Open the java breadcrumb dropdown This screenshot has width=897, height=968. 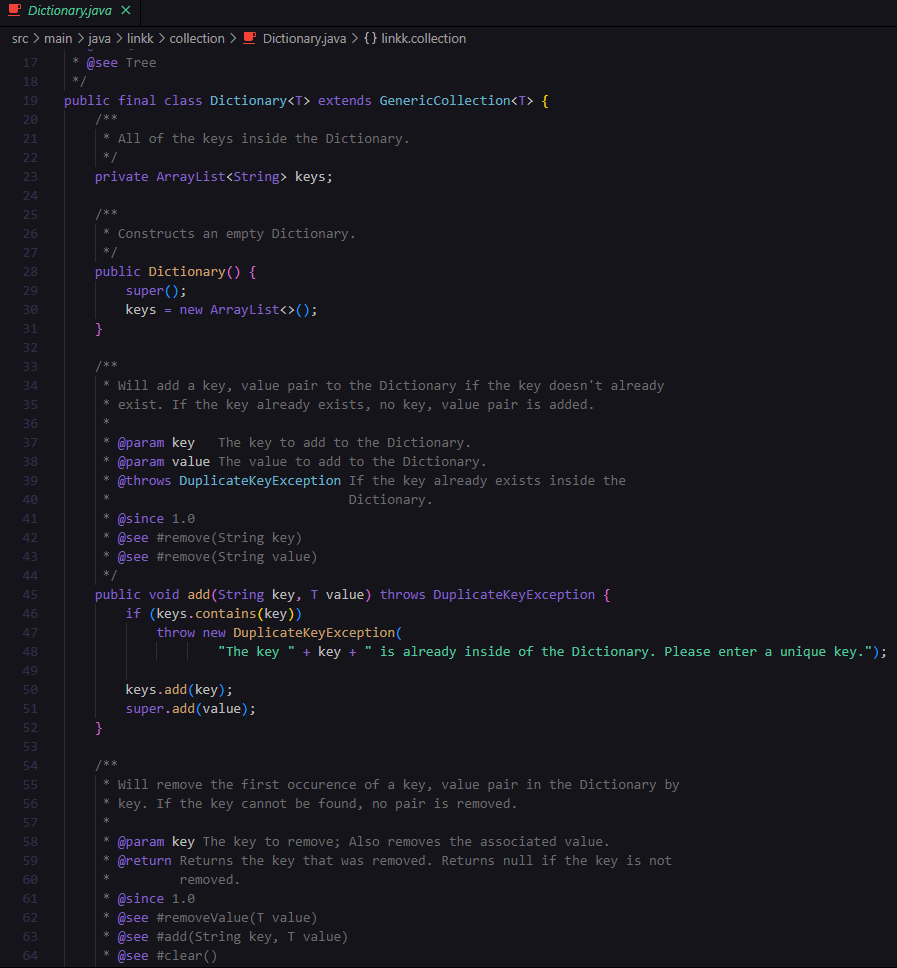98,38
